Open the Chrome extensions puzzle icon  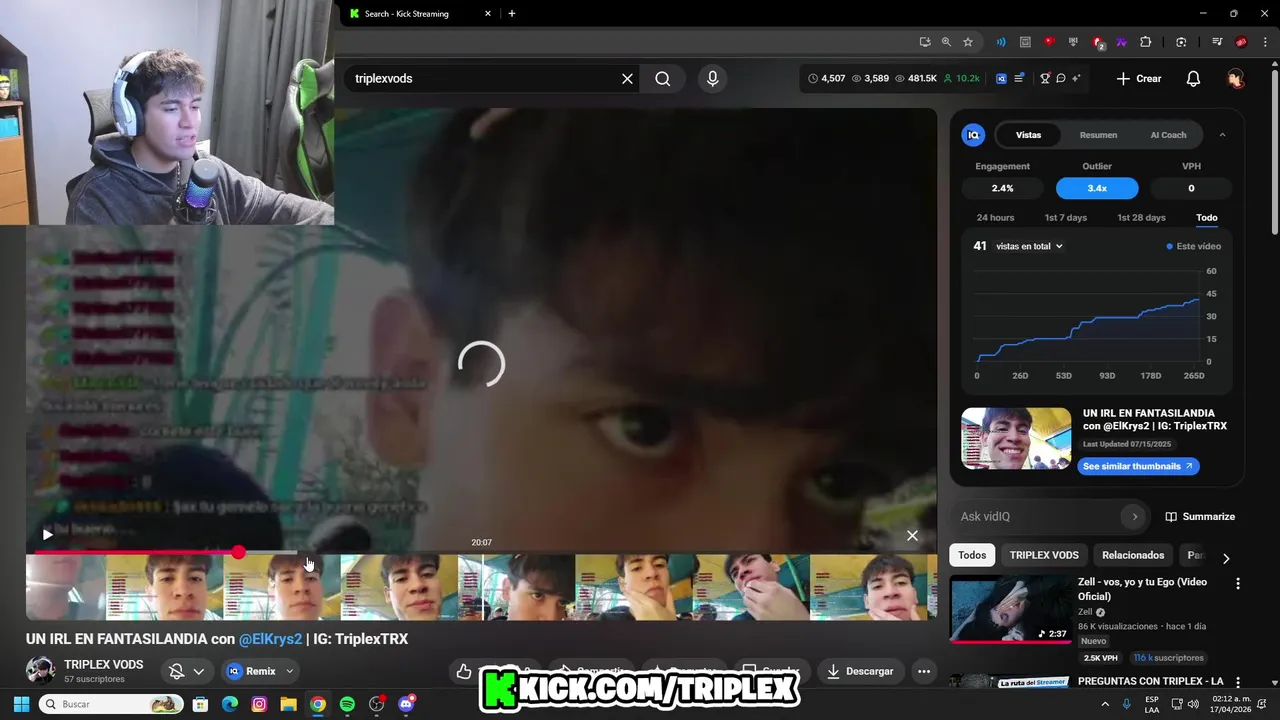tap(1146, 42)
